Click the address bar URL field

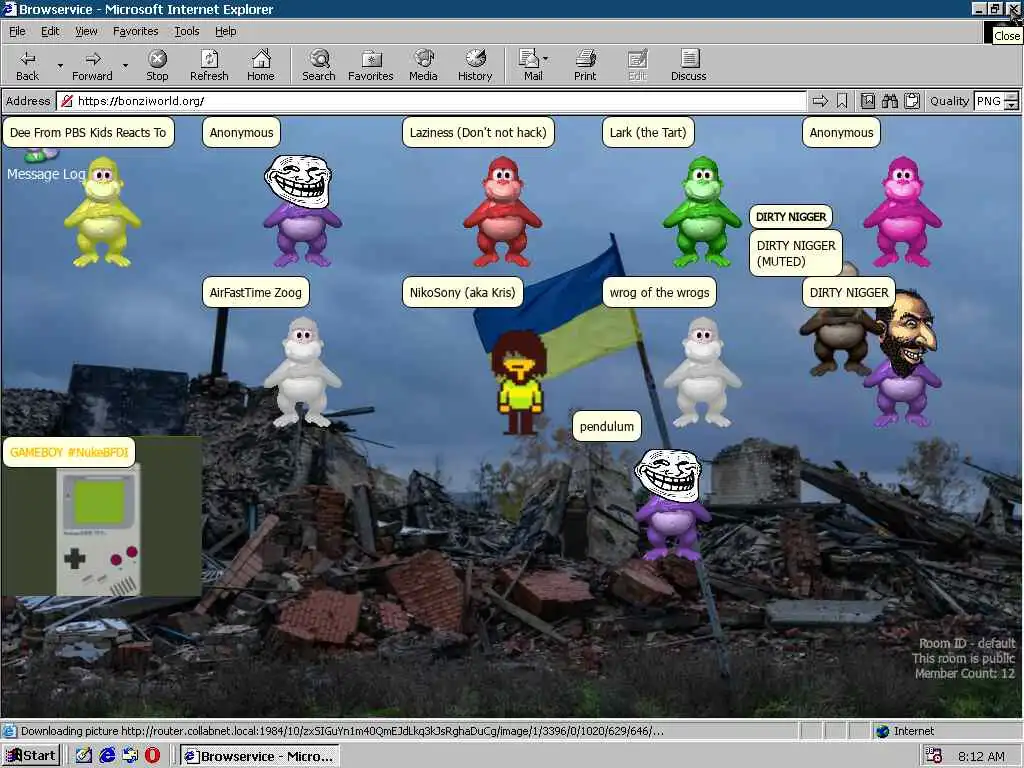pos(431,101)
